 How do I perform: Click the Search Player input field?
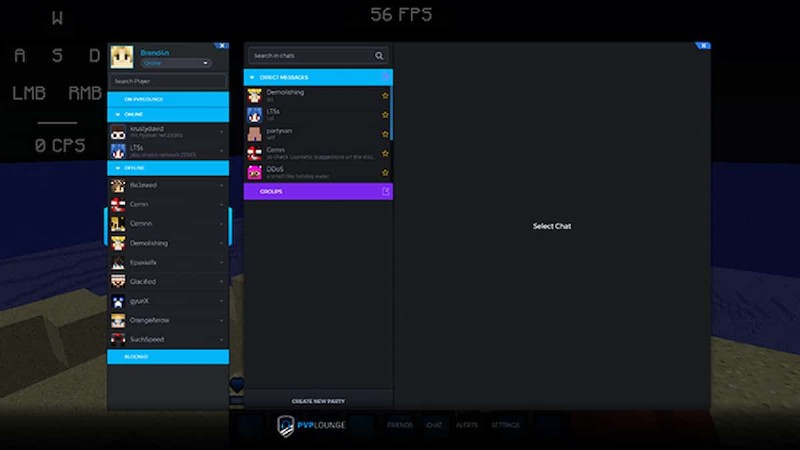click(x=168, y=81)
